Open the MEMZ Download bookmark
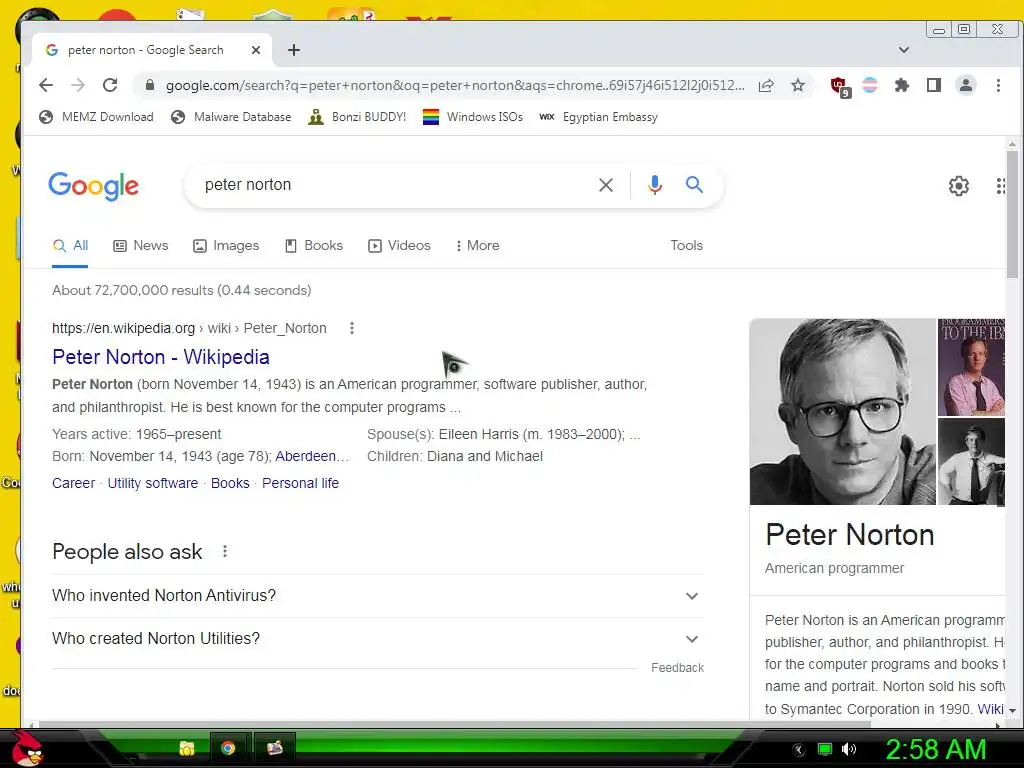Screen dimensions: 1024x768 point(97,117)
